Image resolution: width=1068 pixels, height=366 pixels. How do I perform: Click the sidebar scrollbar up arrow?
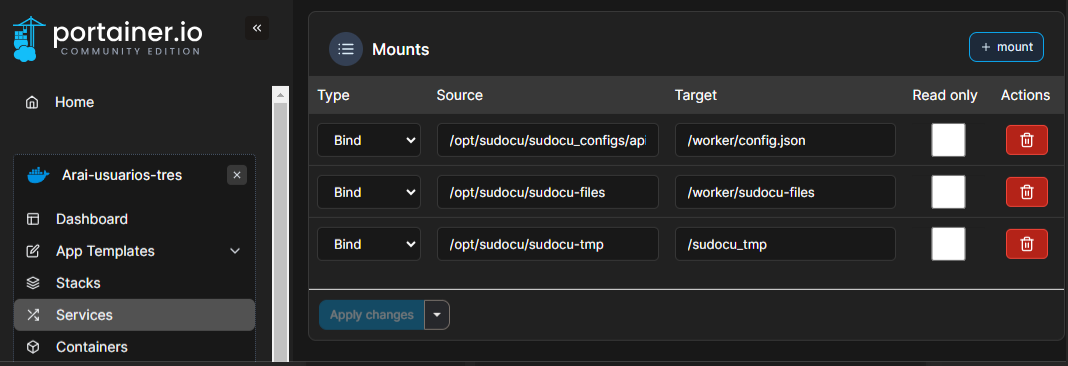click(280, 94)
